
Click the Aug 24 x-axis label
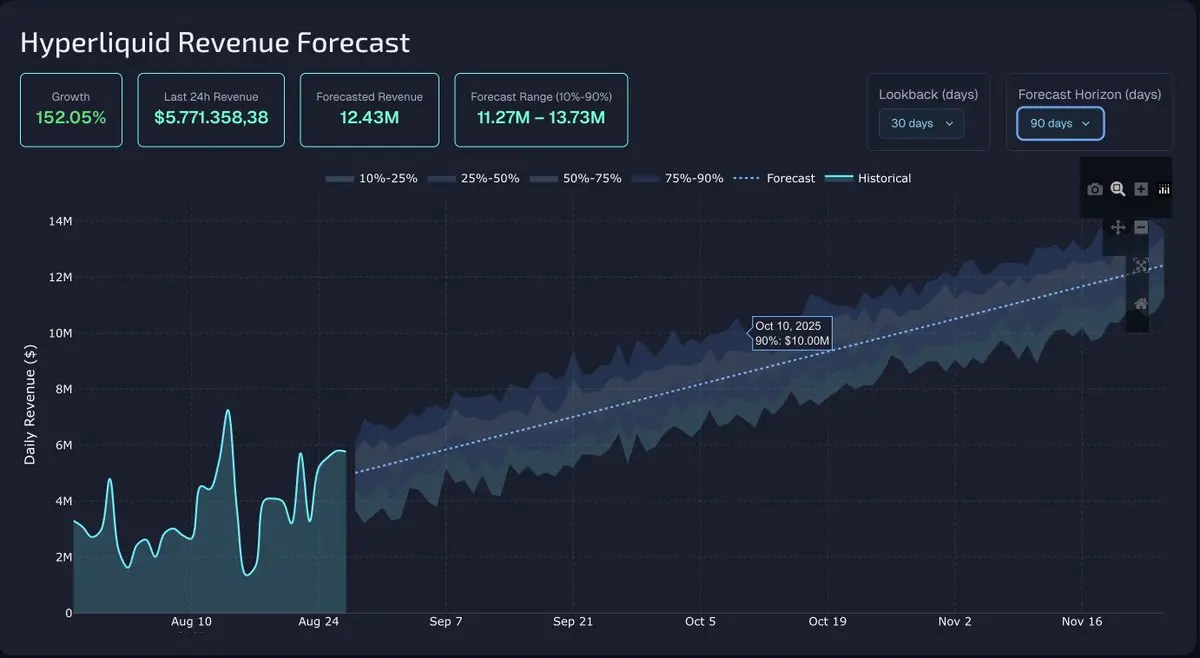(318, 621)
